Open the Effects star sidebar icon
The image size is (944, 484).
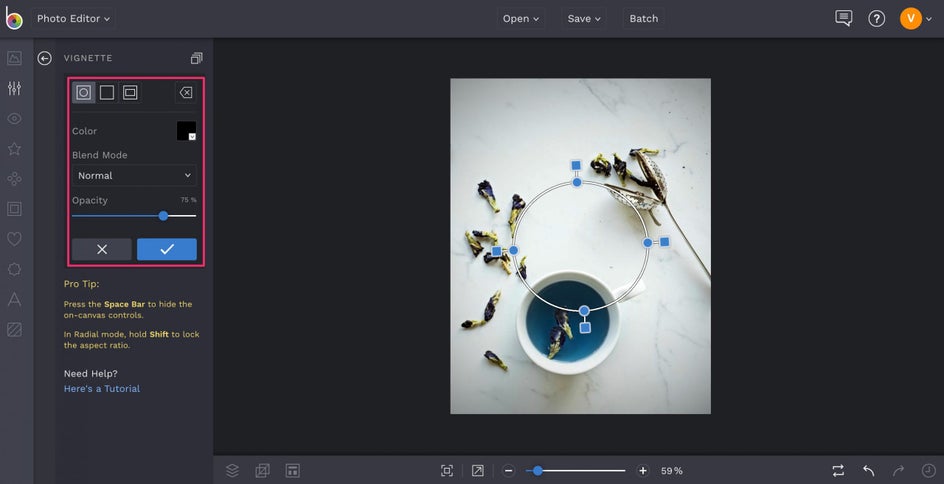pos(14,149)
